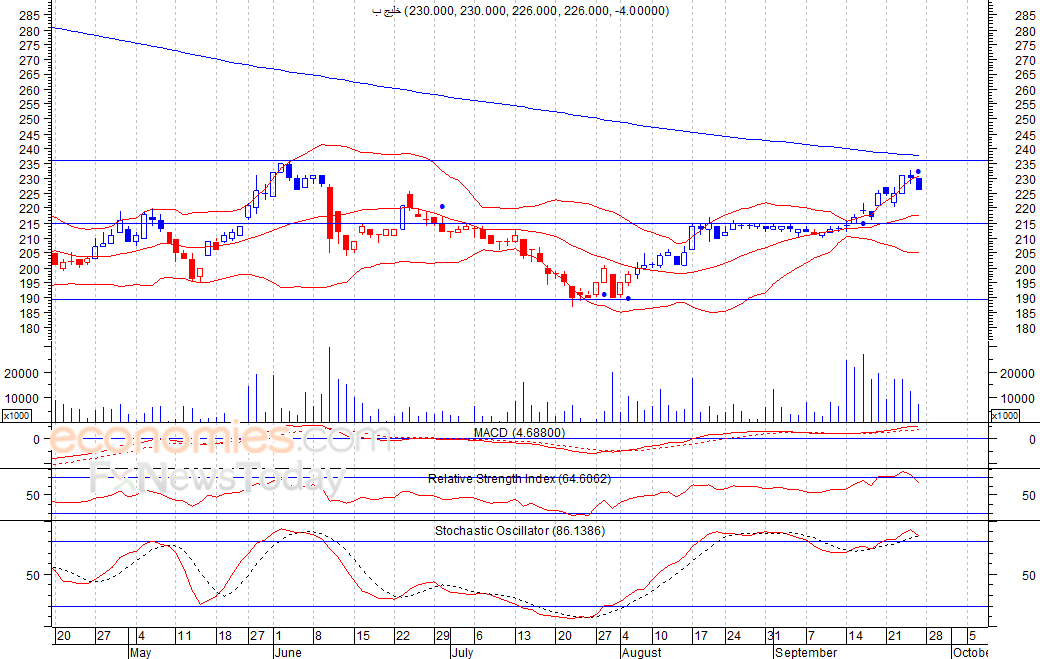This screenshot has width=1040, height=659.
Task: Select "190" on the left price axis
Action: (30, 298)
